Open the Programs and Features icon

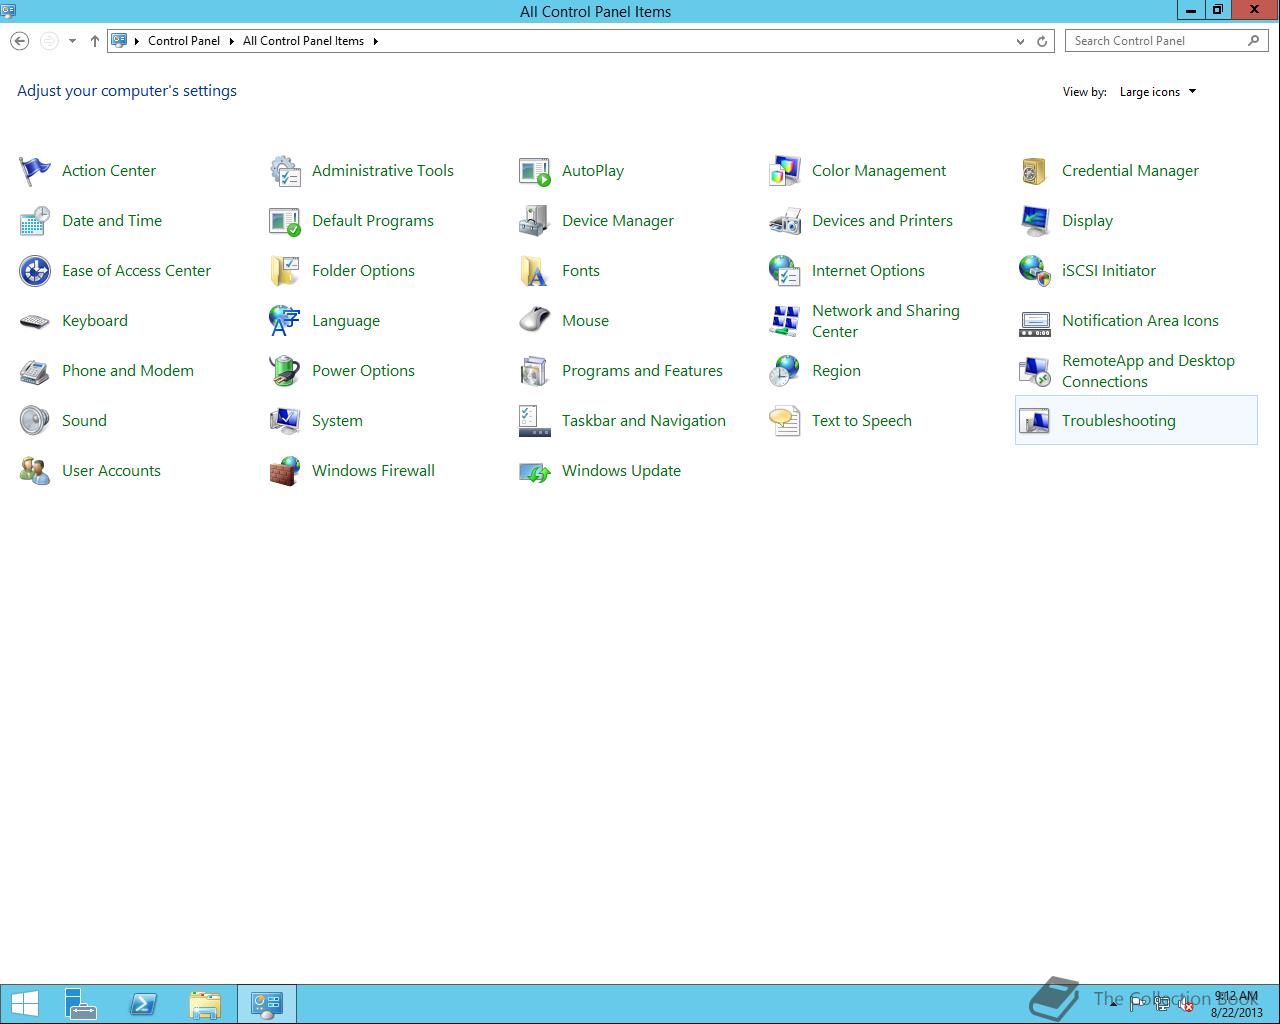point(535,371)
